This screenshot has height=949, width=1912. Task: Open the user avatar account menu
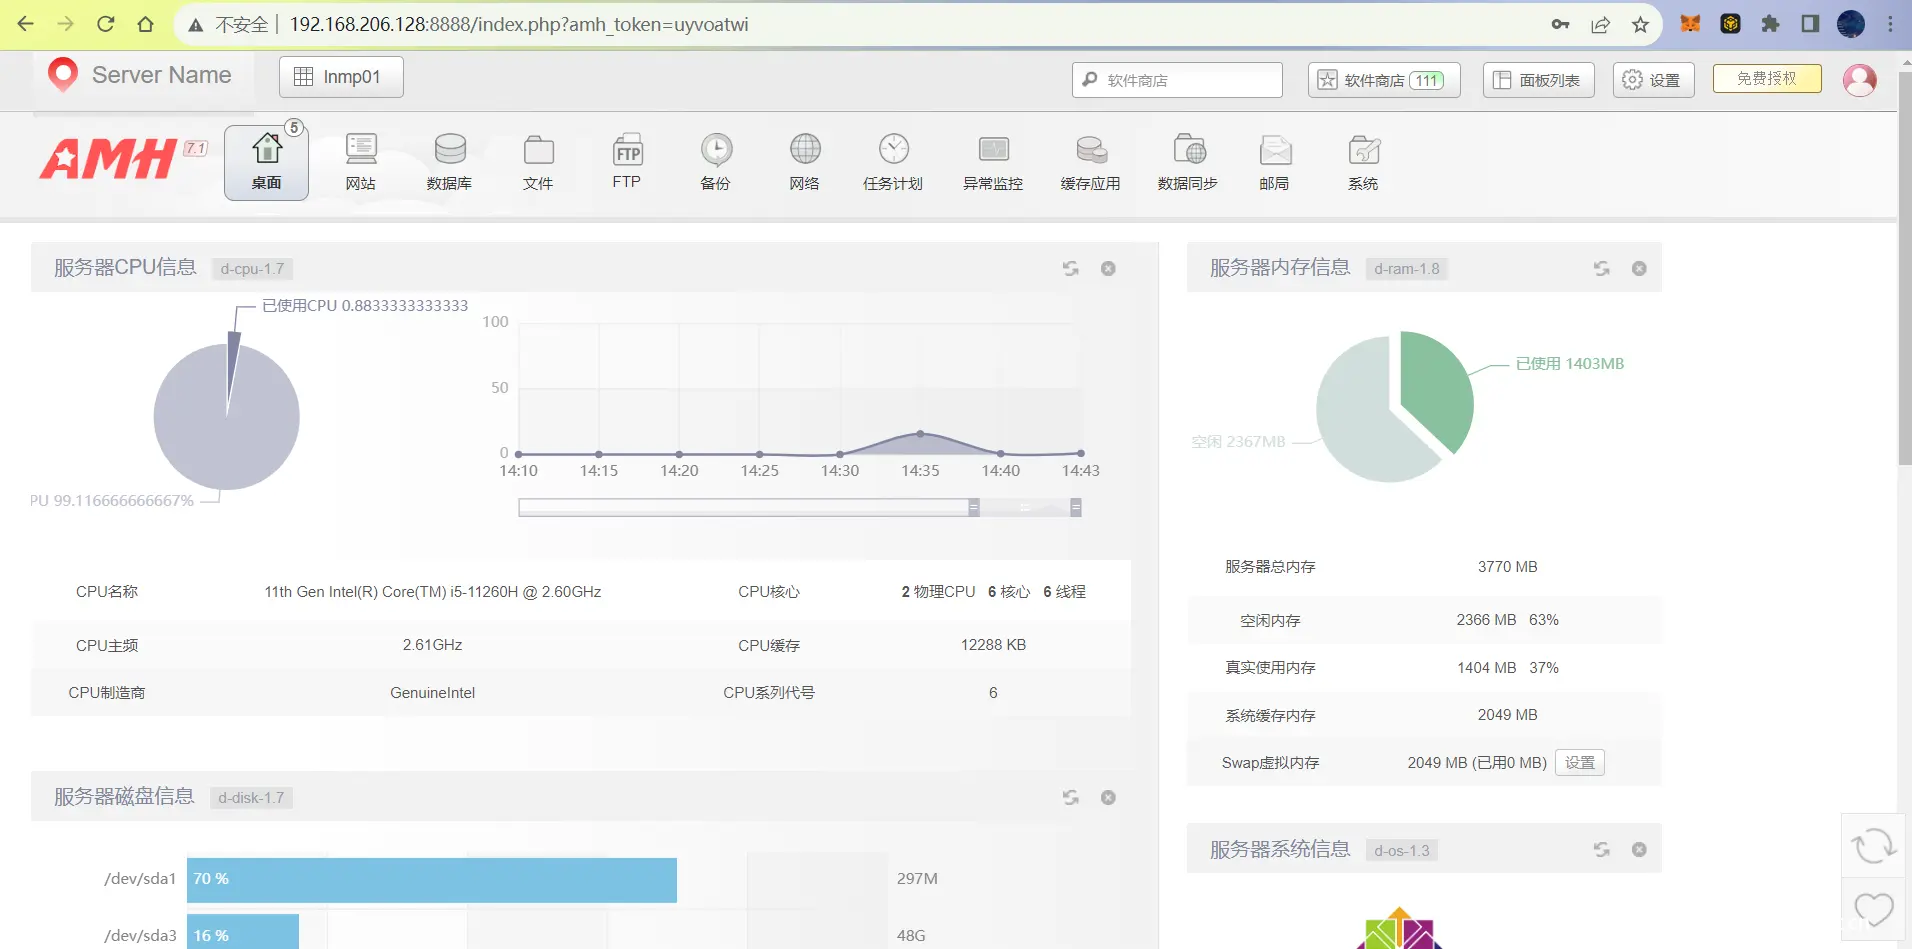[x=1860, y=80]
